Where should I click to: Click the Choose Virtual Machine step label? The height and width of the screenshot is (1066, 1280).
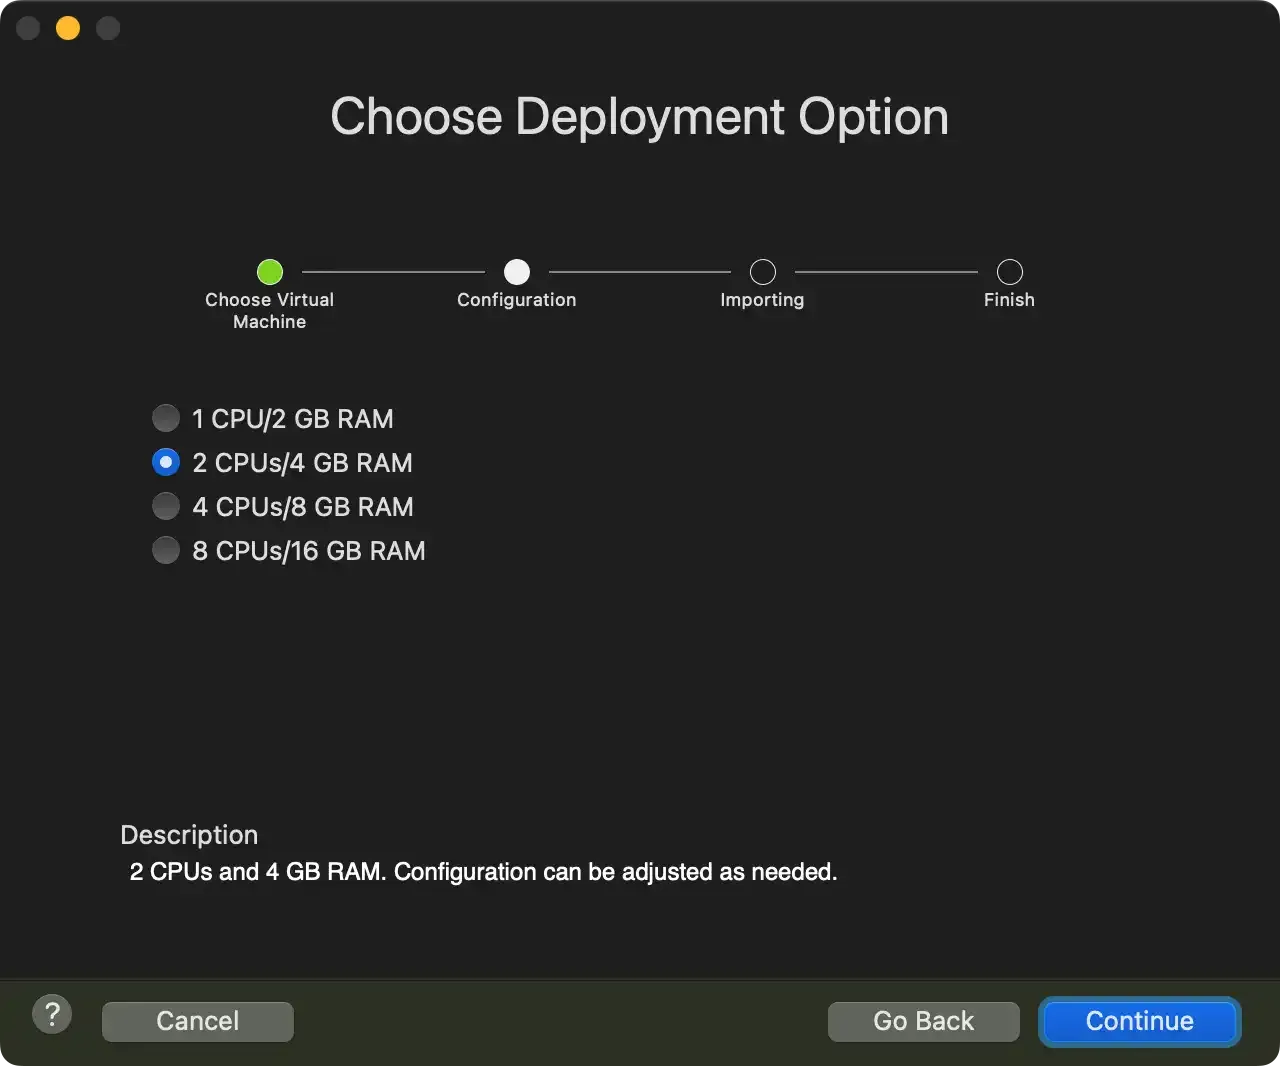(x=270, y=311)
